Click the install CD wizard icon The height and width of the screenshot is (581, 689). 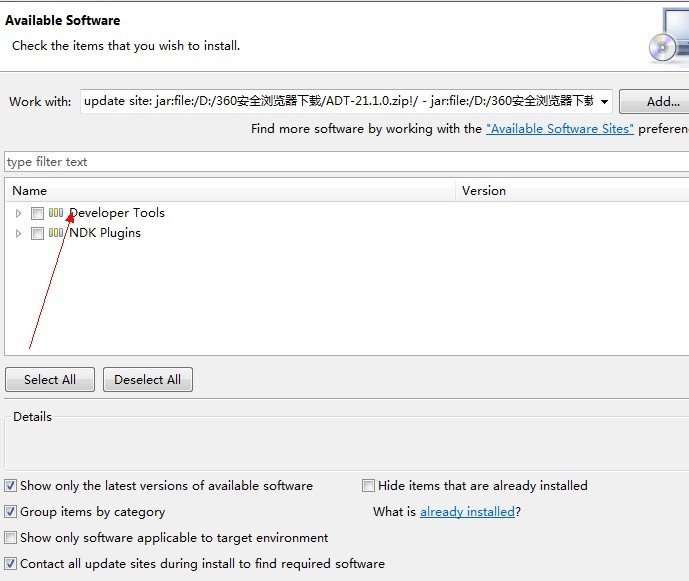pos(665,35)
